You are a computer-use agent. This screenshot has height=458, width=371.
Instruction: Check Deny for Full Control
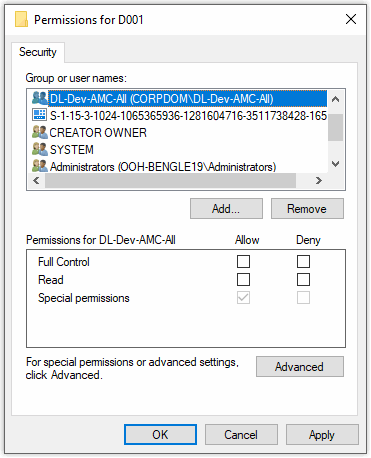[303, 262]
